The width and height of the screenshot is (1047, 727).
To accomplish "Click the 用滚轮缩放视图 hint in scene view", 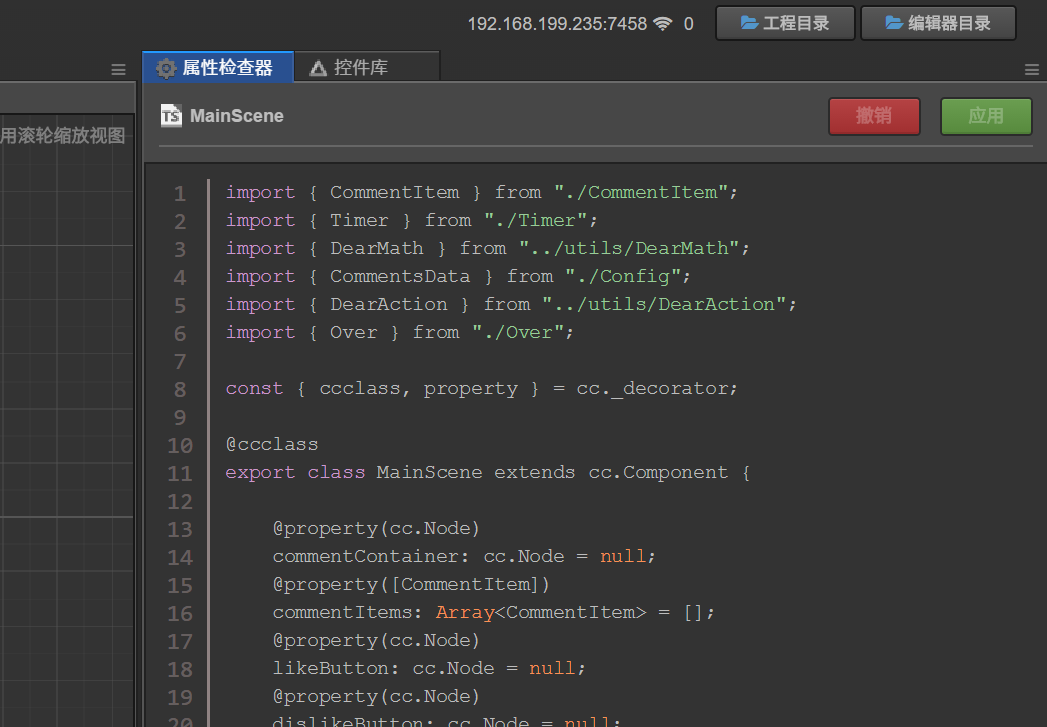I will (63, 136).
